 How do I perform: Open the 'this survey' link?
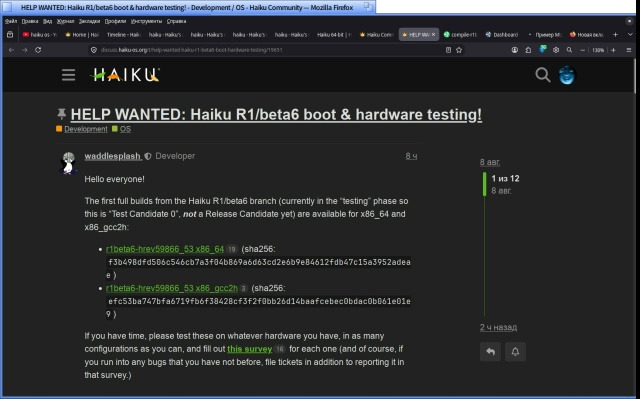(x=249, y=349)
